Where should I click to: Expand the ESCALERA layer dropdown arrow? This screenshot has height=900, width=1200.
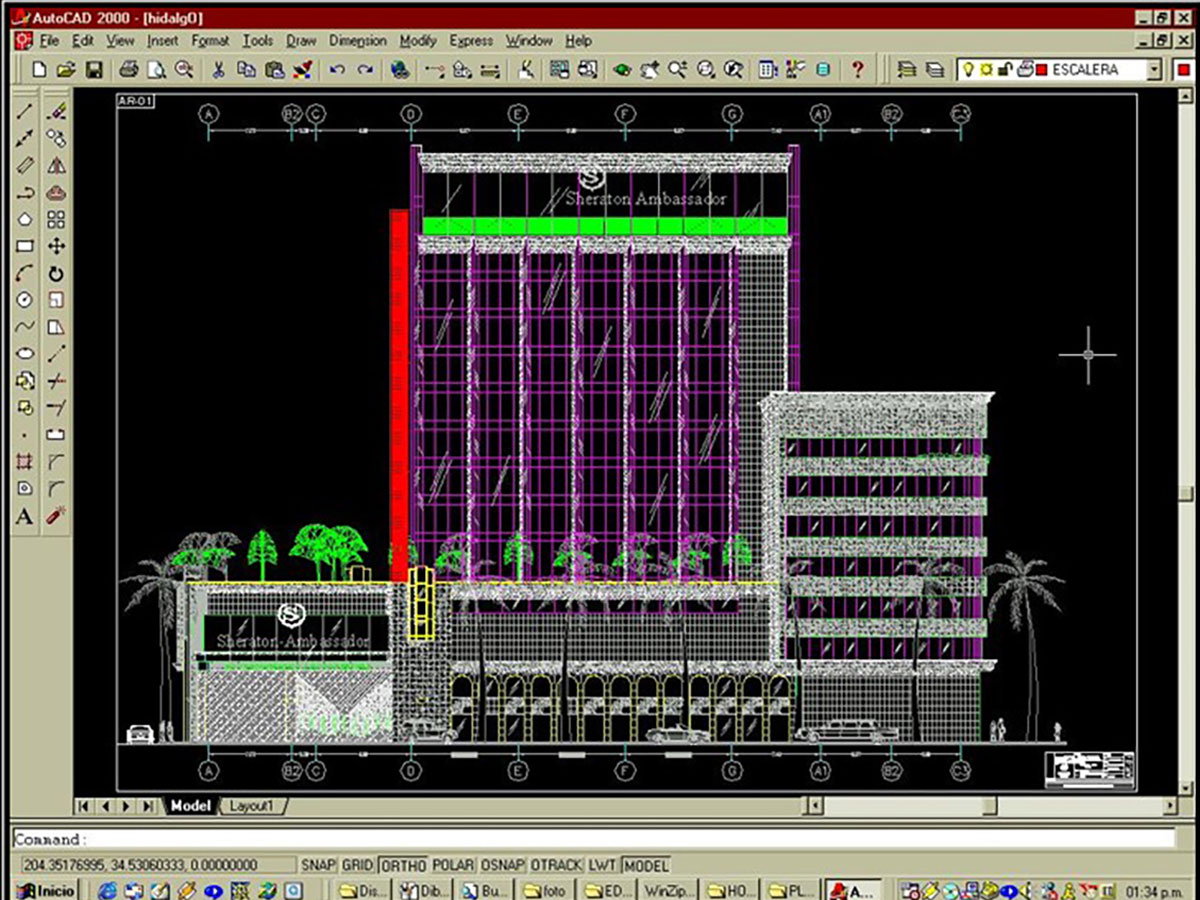click(1155, 70)
